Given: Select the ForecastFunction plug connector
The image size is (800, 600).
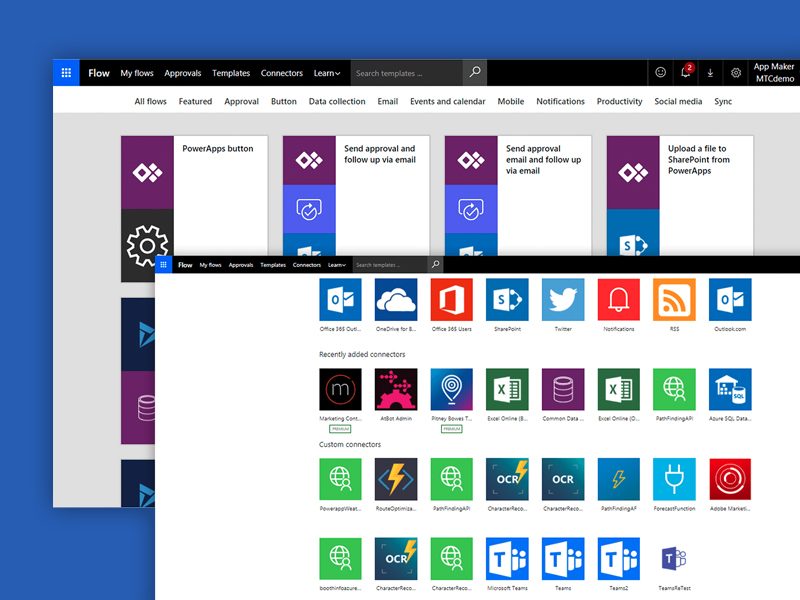Looking at the screenshot, I should point(674,479).
